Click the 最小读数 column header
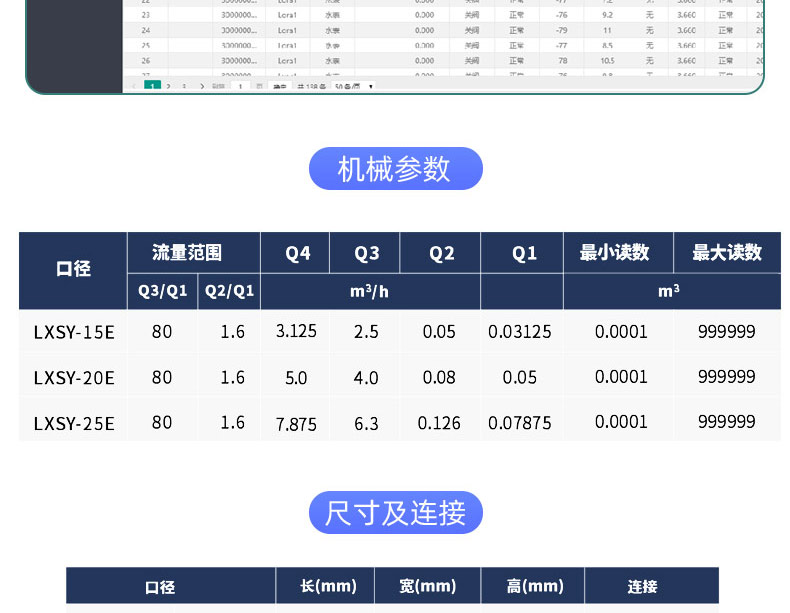The image size is (790, 613). pyautogui.click(x=617, y=253)
